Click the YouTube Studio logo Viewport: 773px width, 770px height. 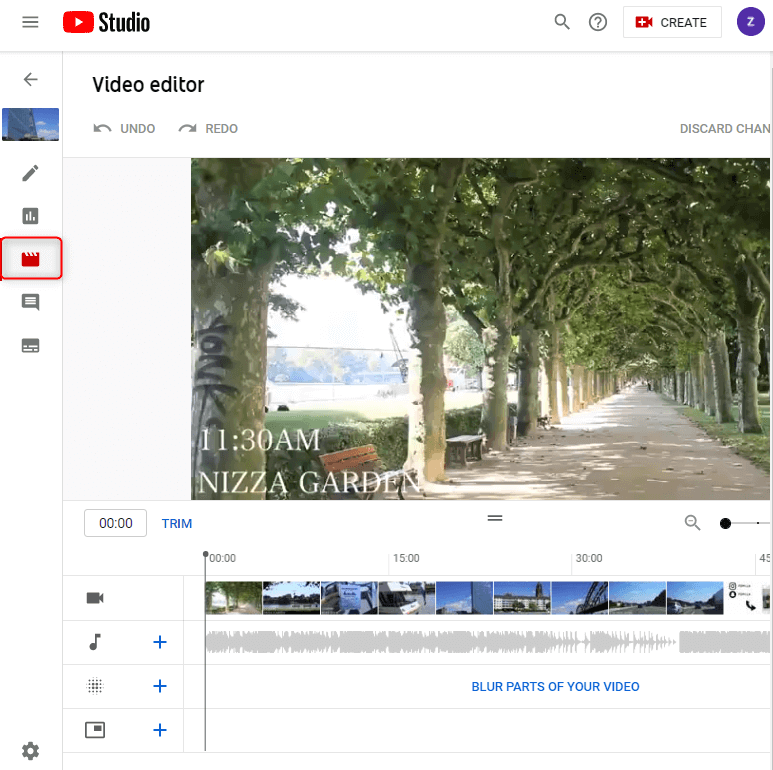(x=106, y=22)
